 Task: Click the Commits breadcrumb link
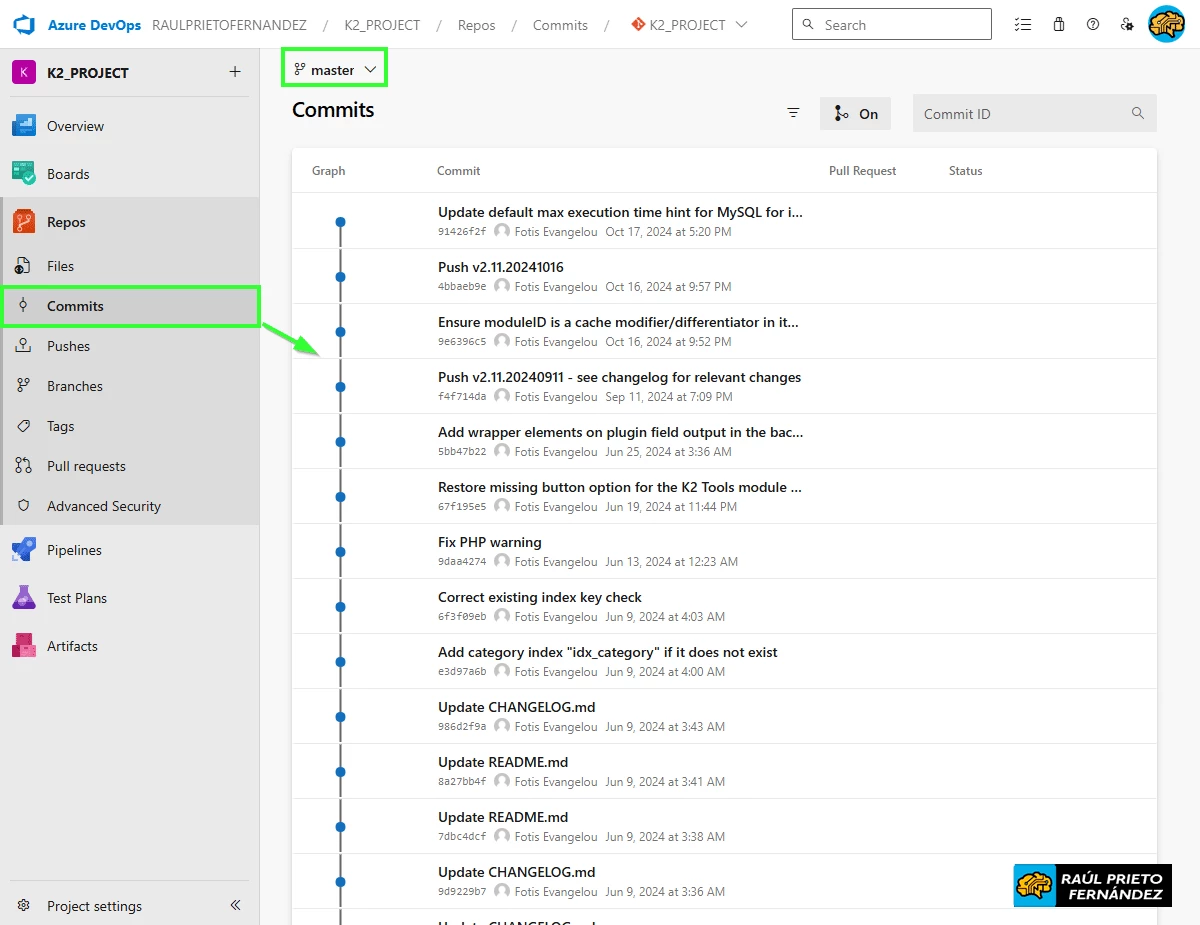coord(559,24)
